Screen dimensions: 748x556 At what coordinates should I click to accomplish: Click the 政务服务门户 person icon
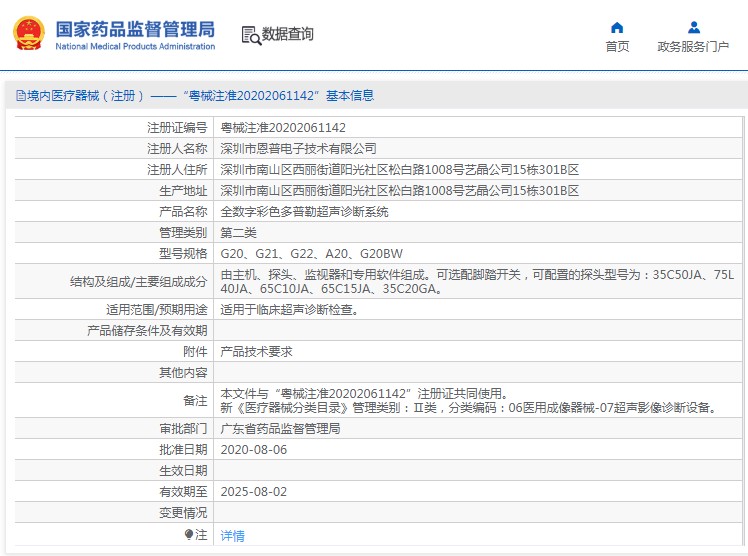(693, 27)
